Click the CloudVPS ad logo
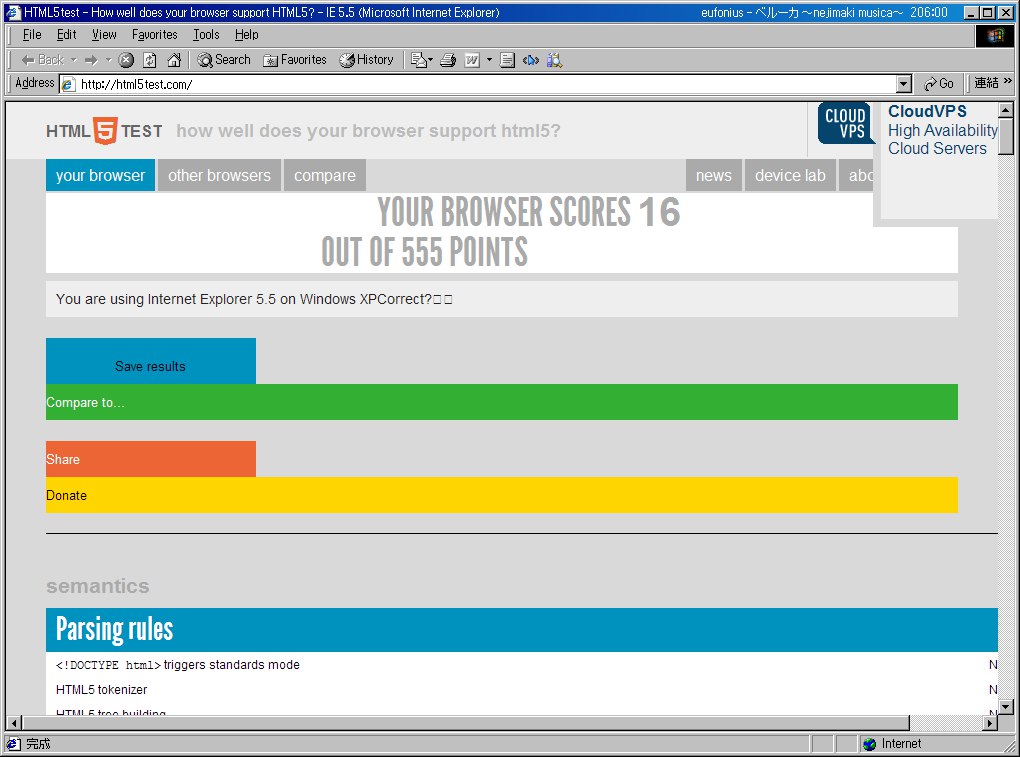 pos(846,123)
